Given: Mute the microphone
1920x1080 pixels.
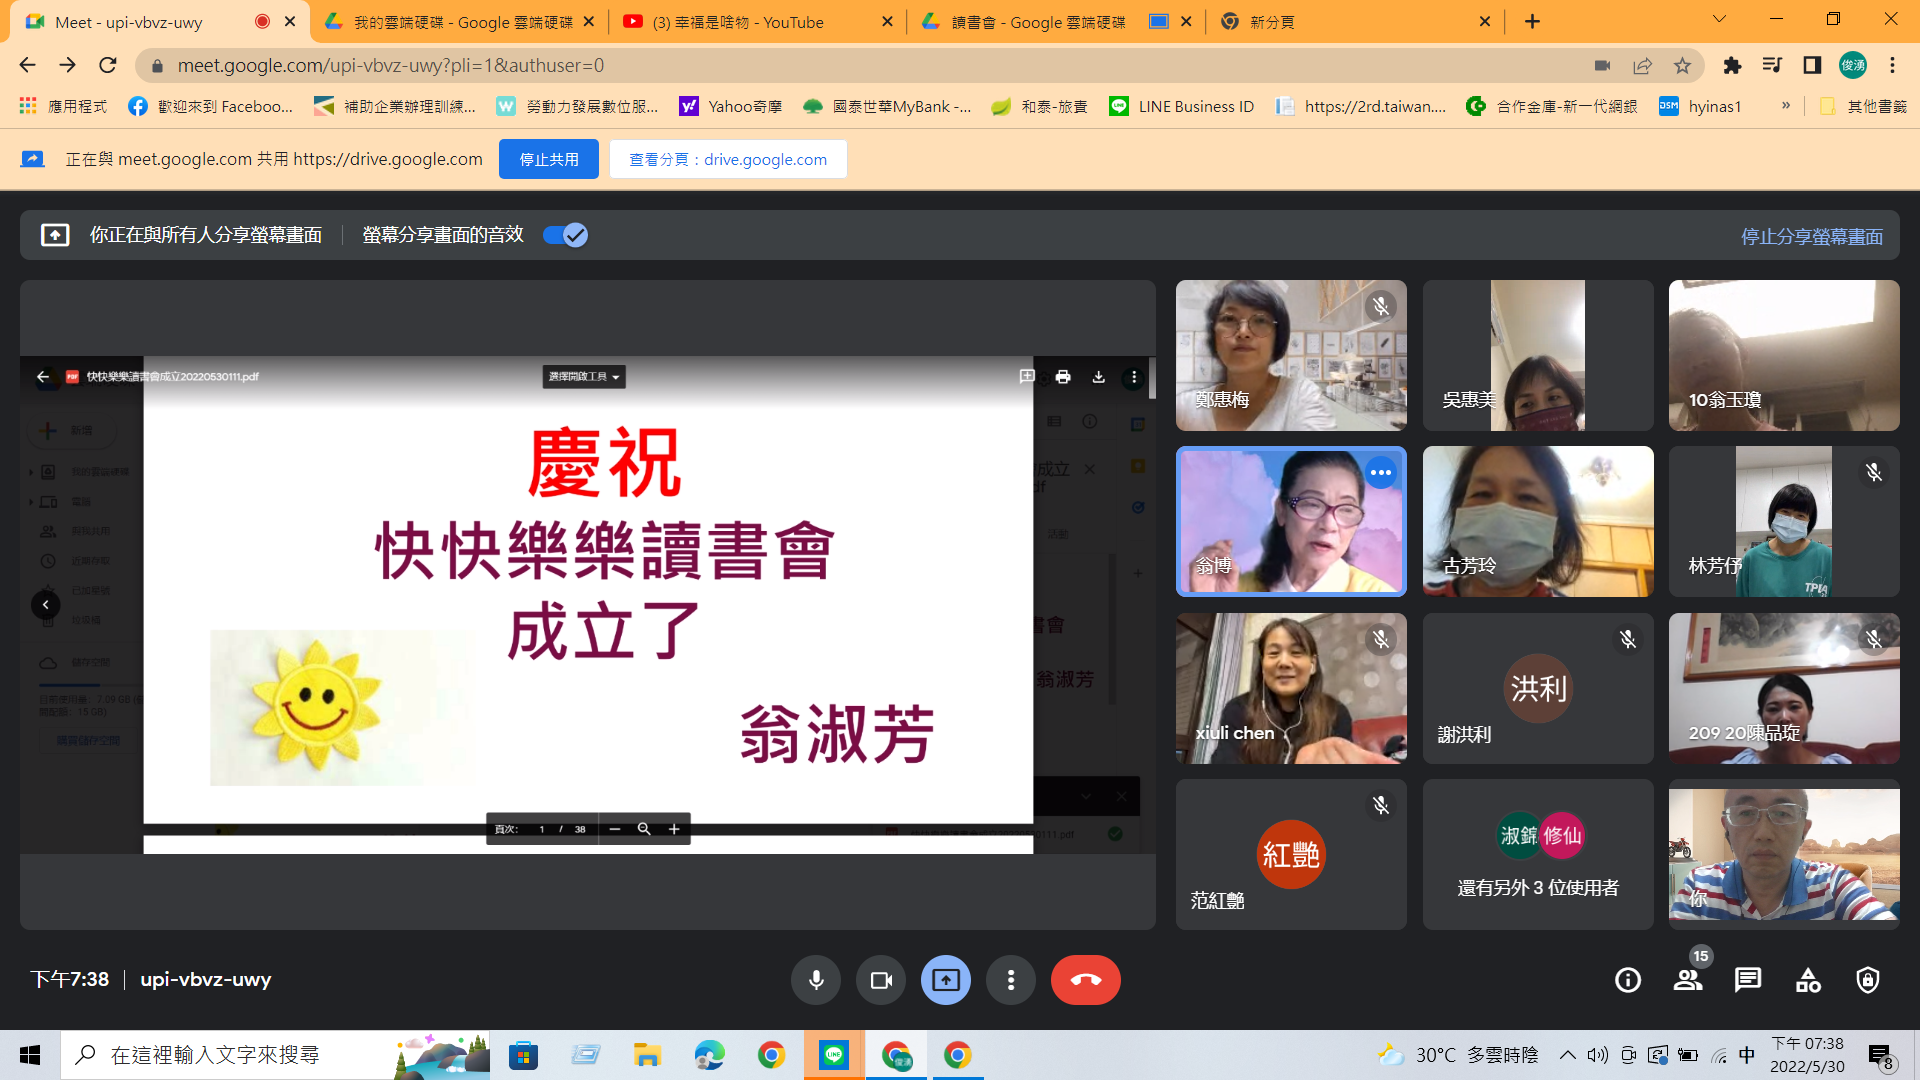Looking at the screenshot, I should click(816, 980).
